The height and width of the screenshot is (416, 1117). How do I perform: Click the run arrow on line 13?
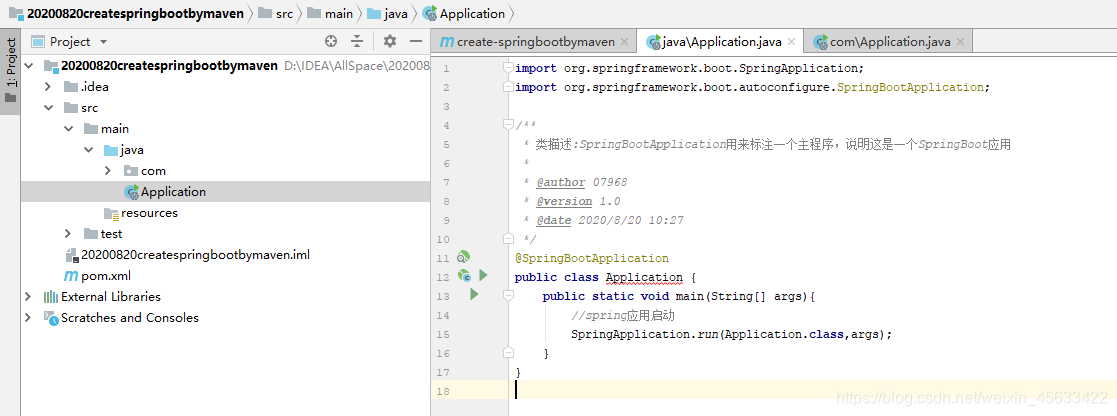click(x=474, y=293)
